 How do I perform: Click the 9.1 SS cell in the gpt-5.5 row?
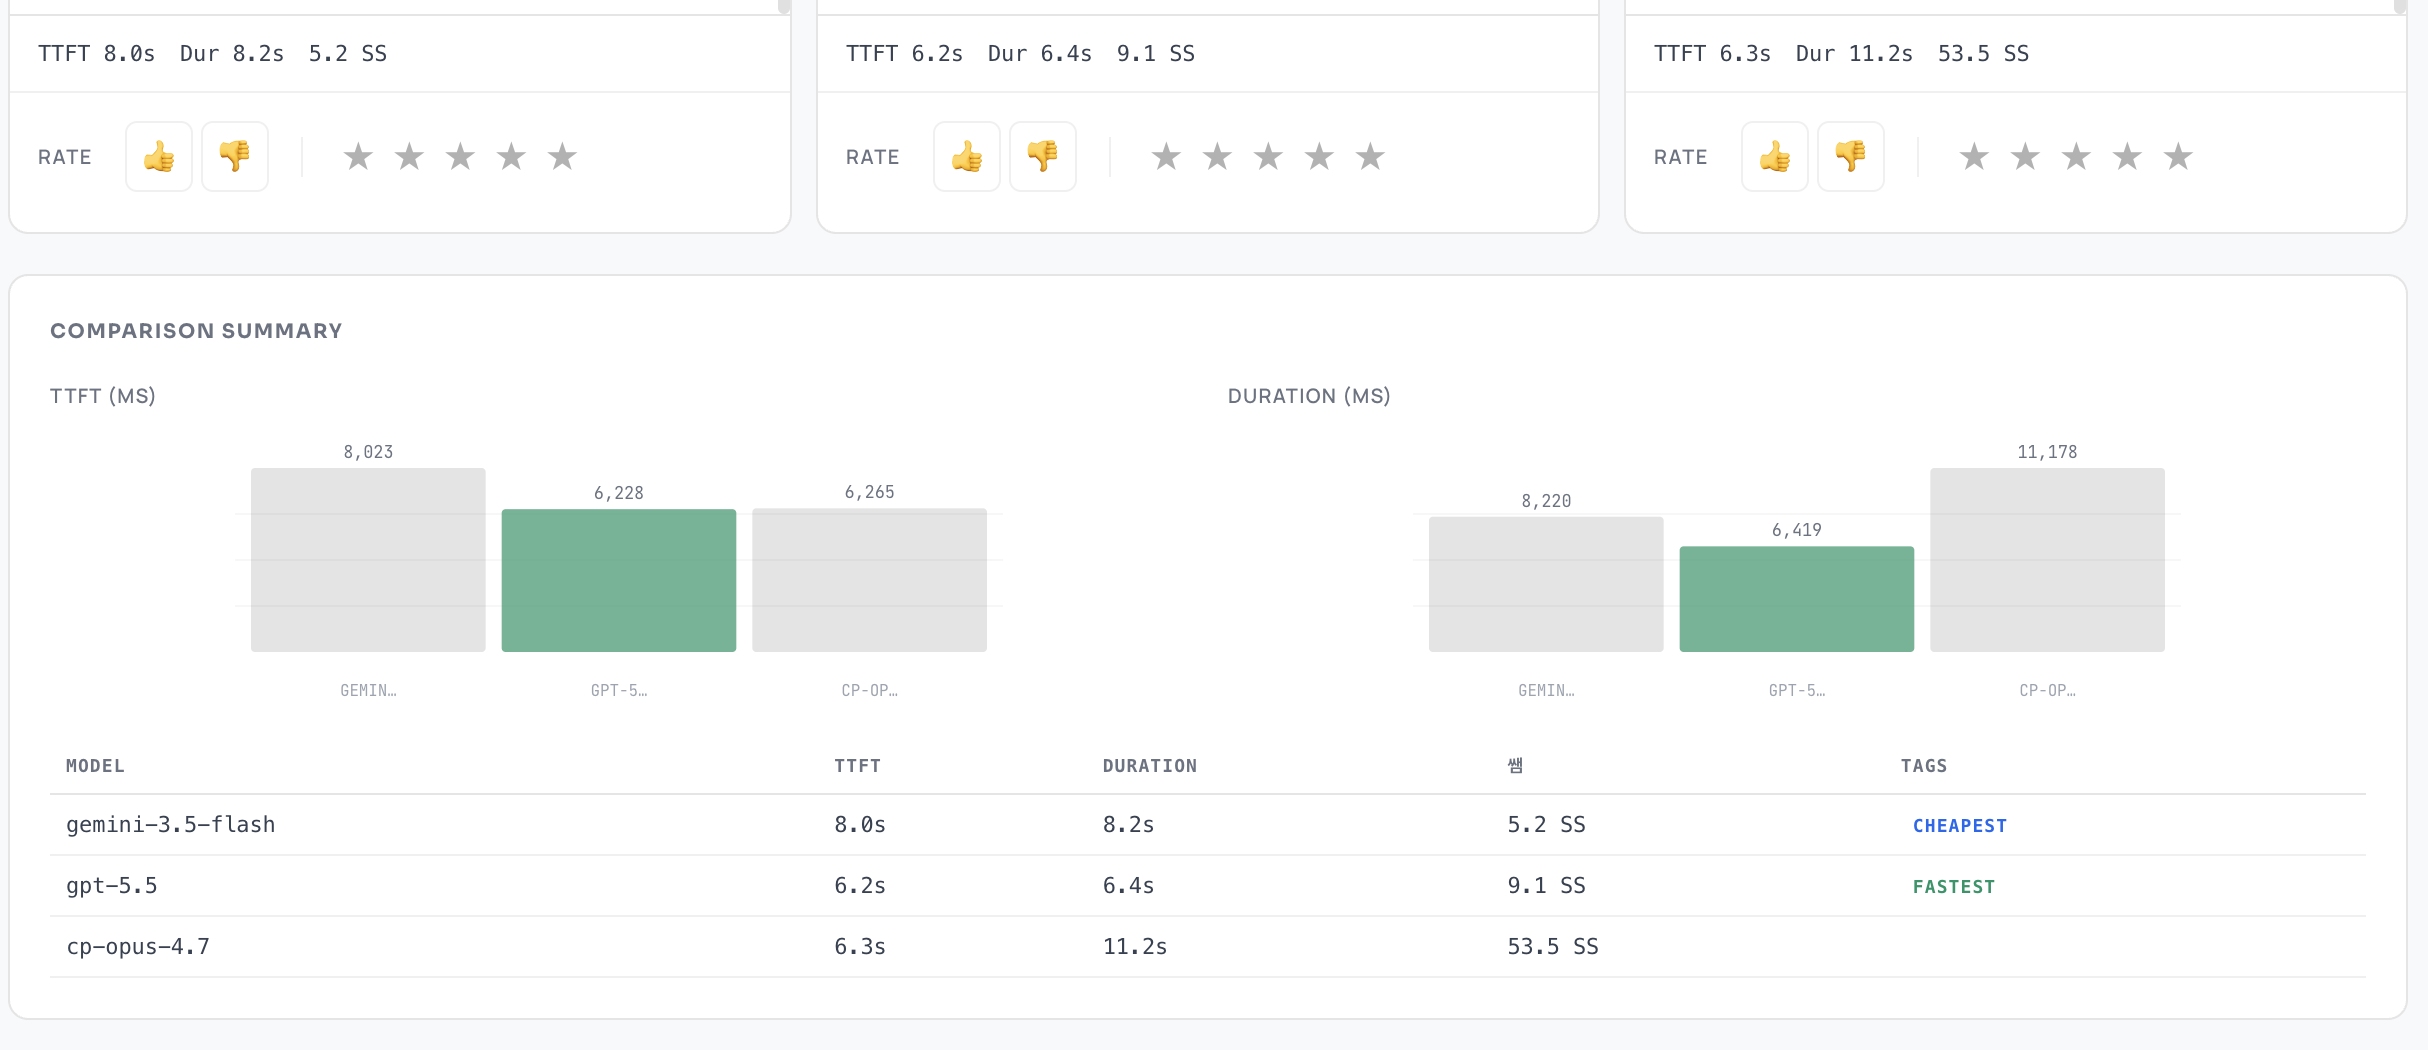click(1547, 886)
